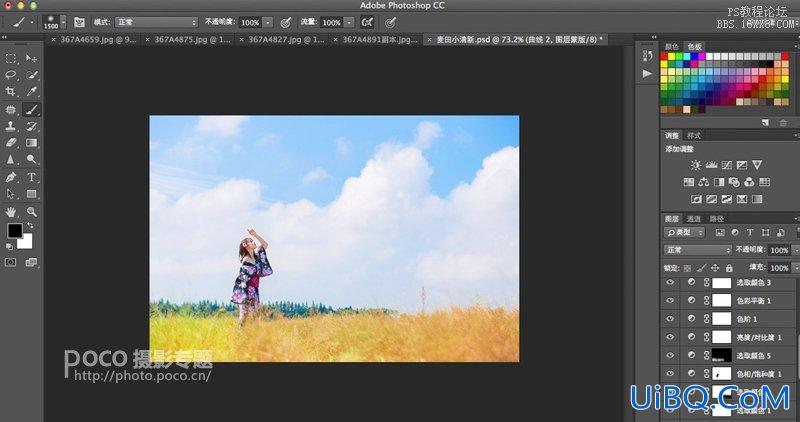
Task: Select the Type tool
Action: click(x=32, y=177)
